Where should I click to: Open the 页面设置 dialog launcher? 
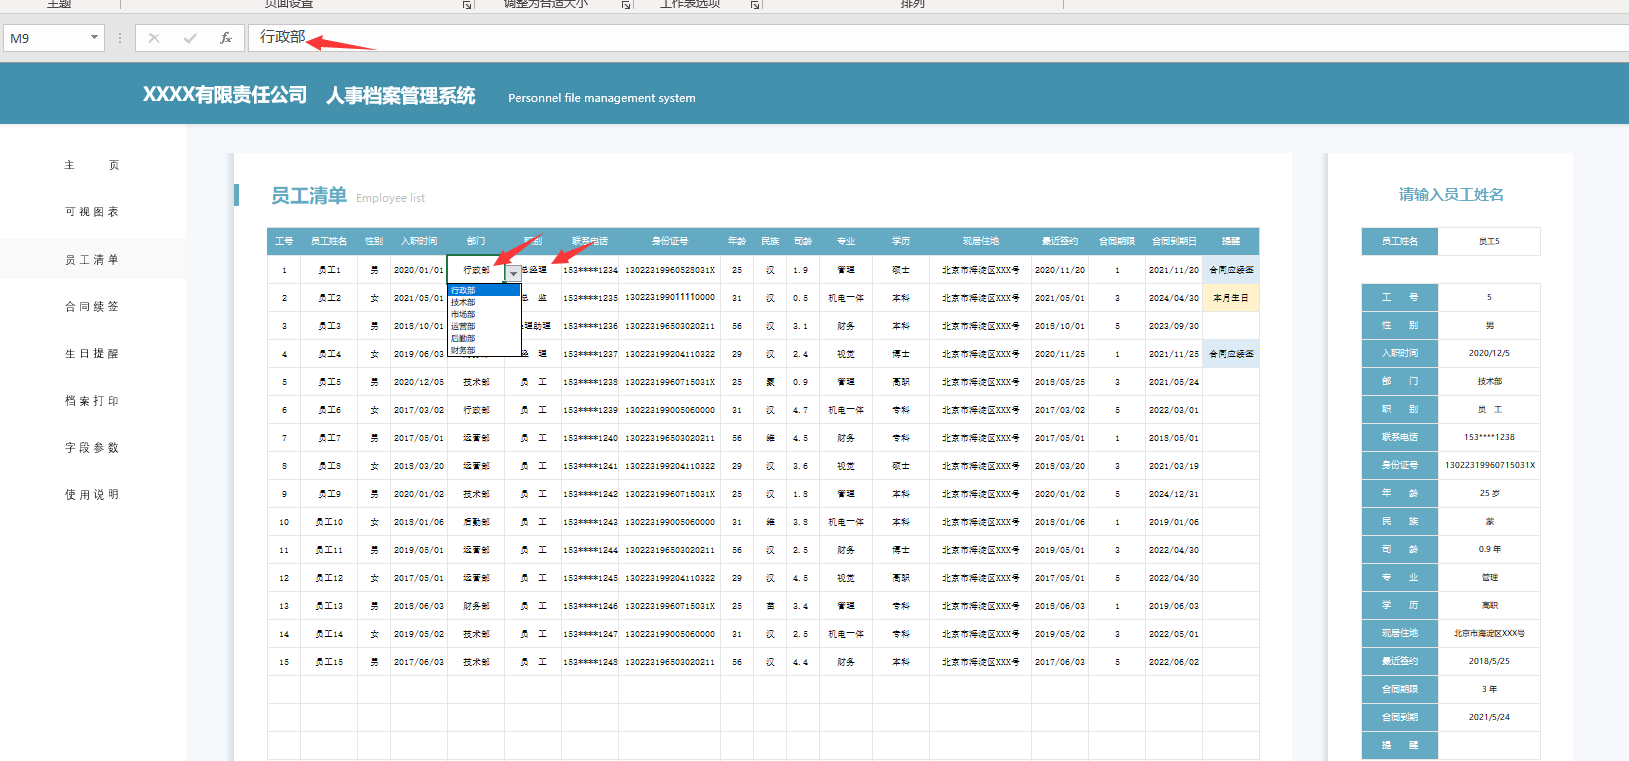tap(467, 5)
